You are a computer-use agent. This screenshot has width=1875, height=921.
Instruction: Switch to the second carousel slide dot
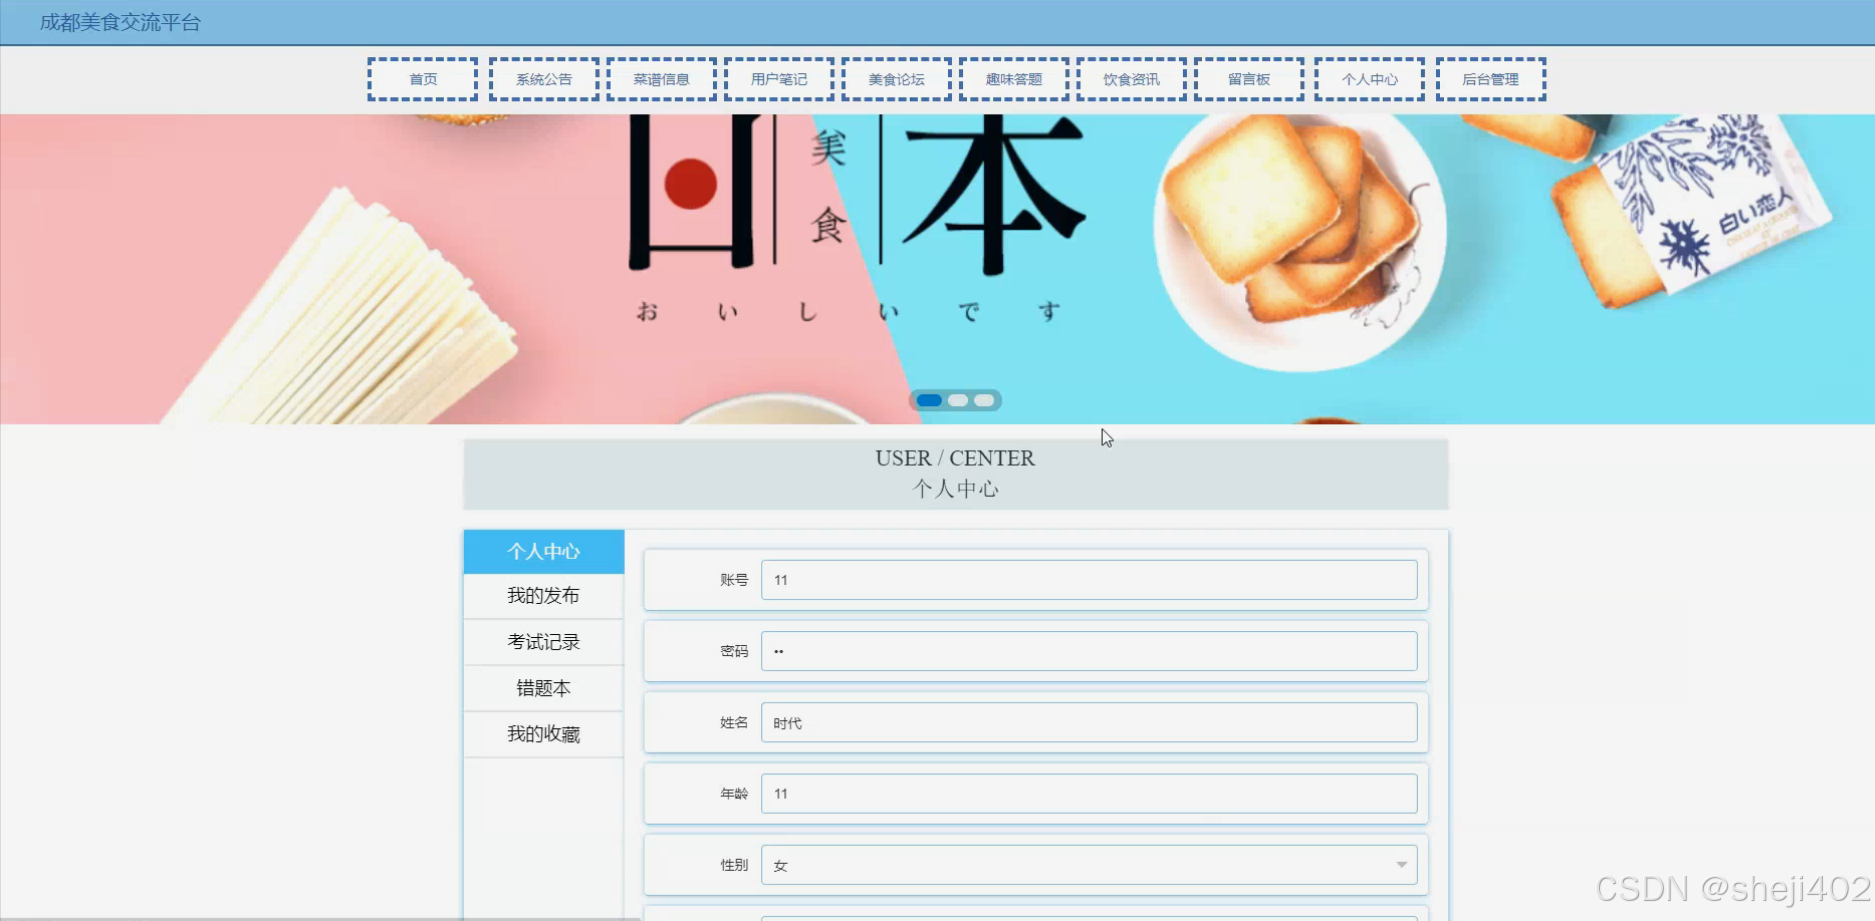958,400
